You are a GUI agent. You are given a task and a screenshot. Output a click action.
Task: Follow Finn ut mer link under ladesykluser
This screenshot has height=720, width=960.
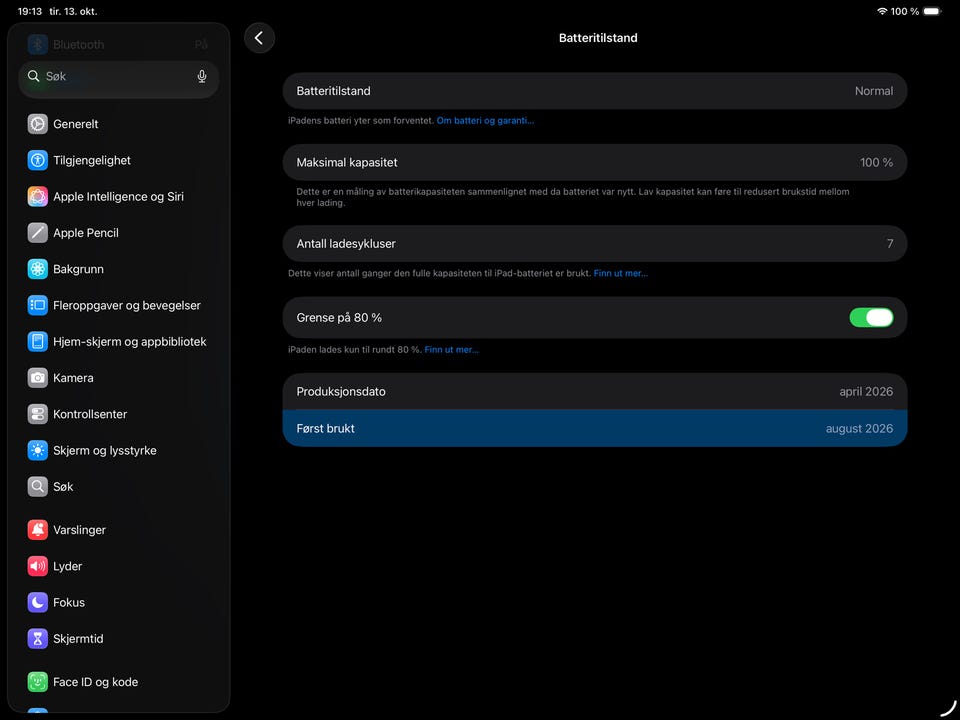coord(620,273)
